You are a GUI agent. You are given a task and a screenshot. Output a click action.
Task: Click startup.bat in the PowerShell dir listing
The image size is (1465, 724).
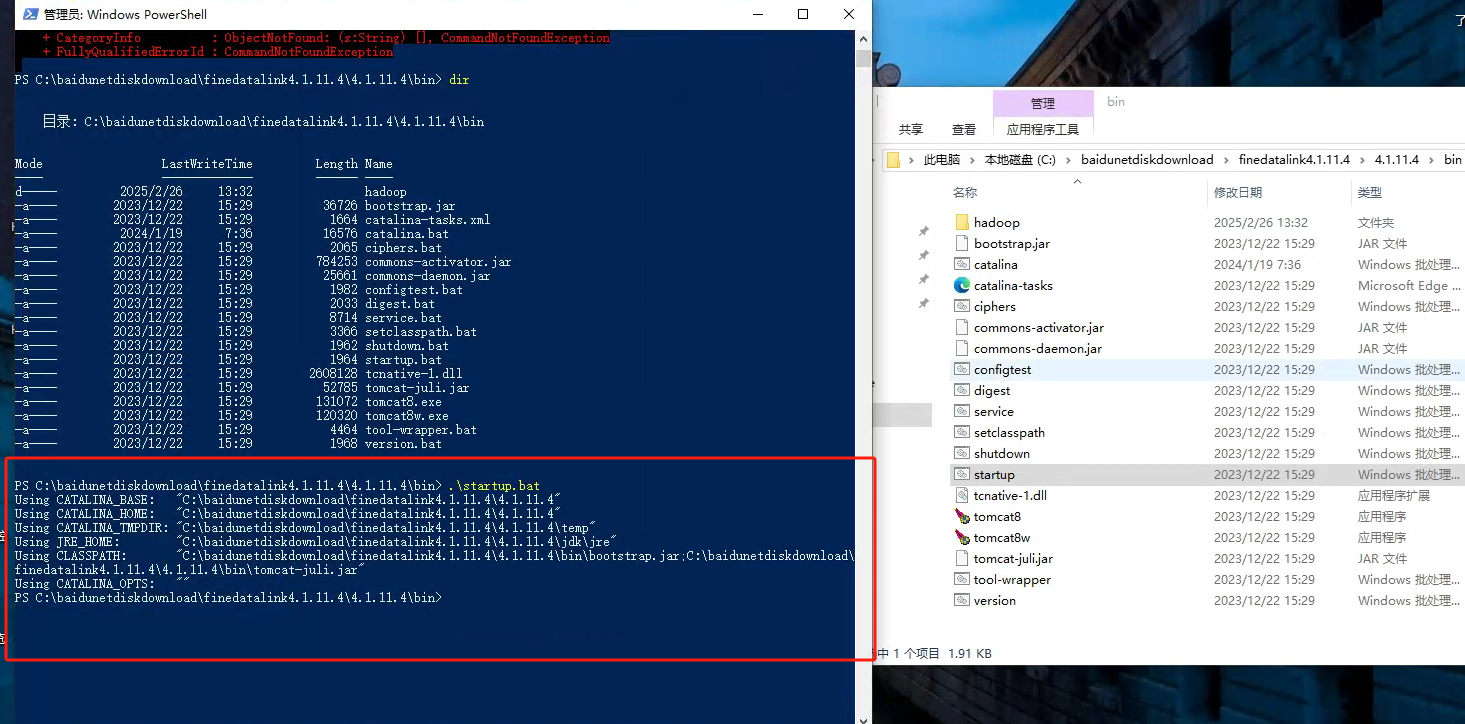pos(403,359)
